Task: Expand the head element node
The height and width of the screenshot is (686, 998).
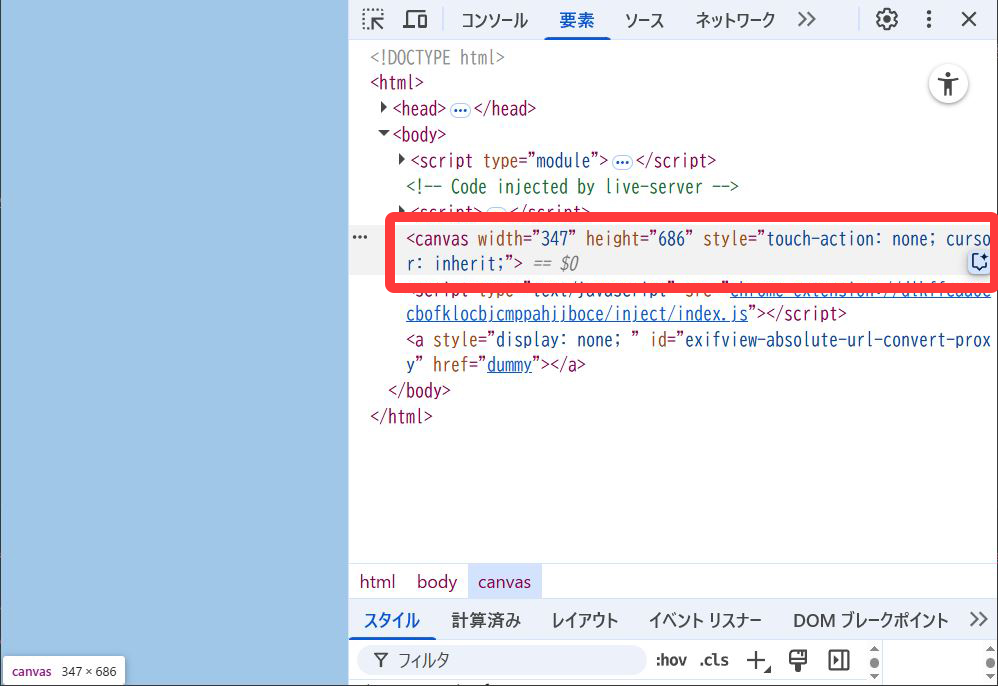Action: [383, 108]
